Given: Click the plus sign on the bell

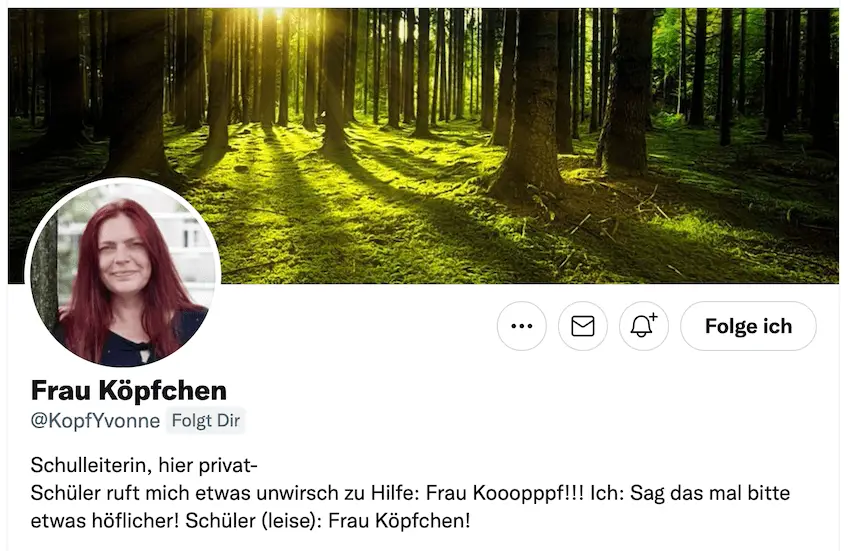Looking at the screenshot, I should pyautogui.click(x=653, y=317).
